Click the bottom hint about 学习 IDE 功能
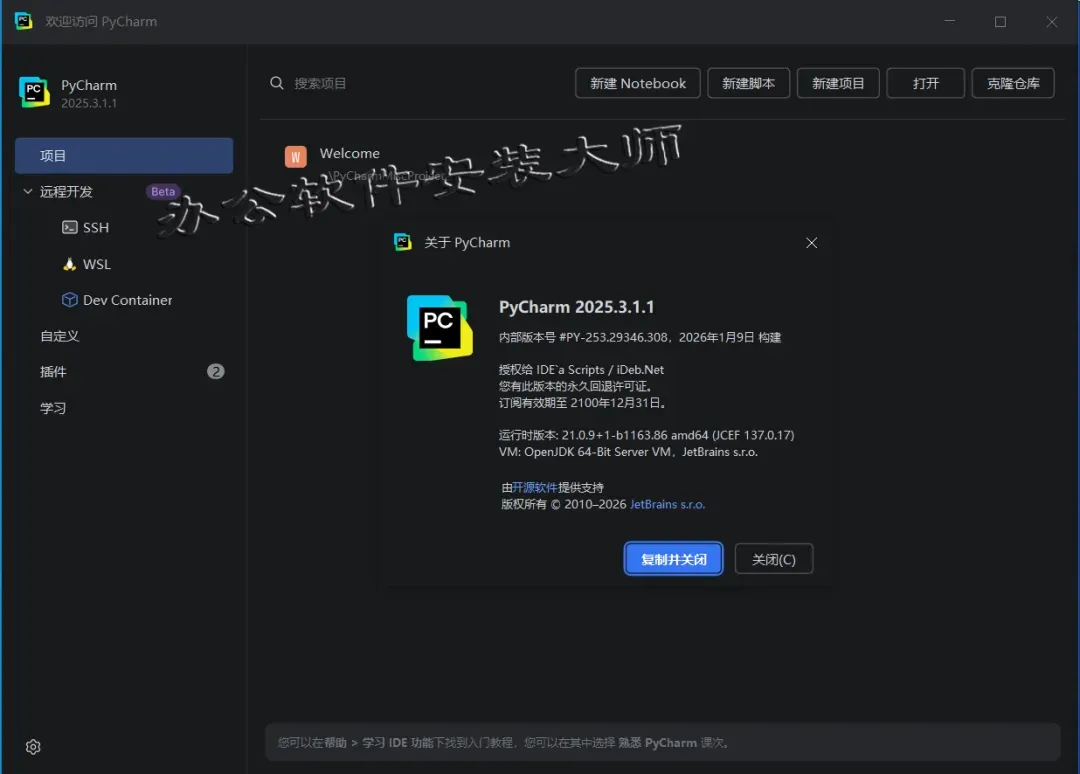Image resolution: width=1080 pixels, height=774 pixels. click(503, 742)
